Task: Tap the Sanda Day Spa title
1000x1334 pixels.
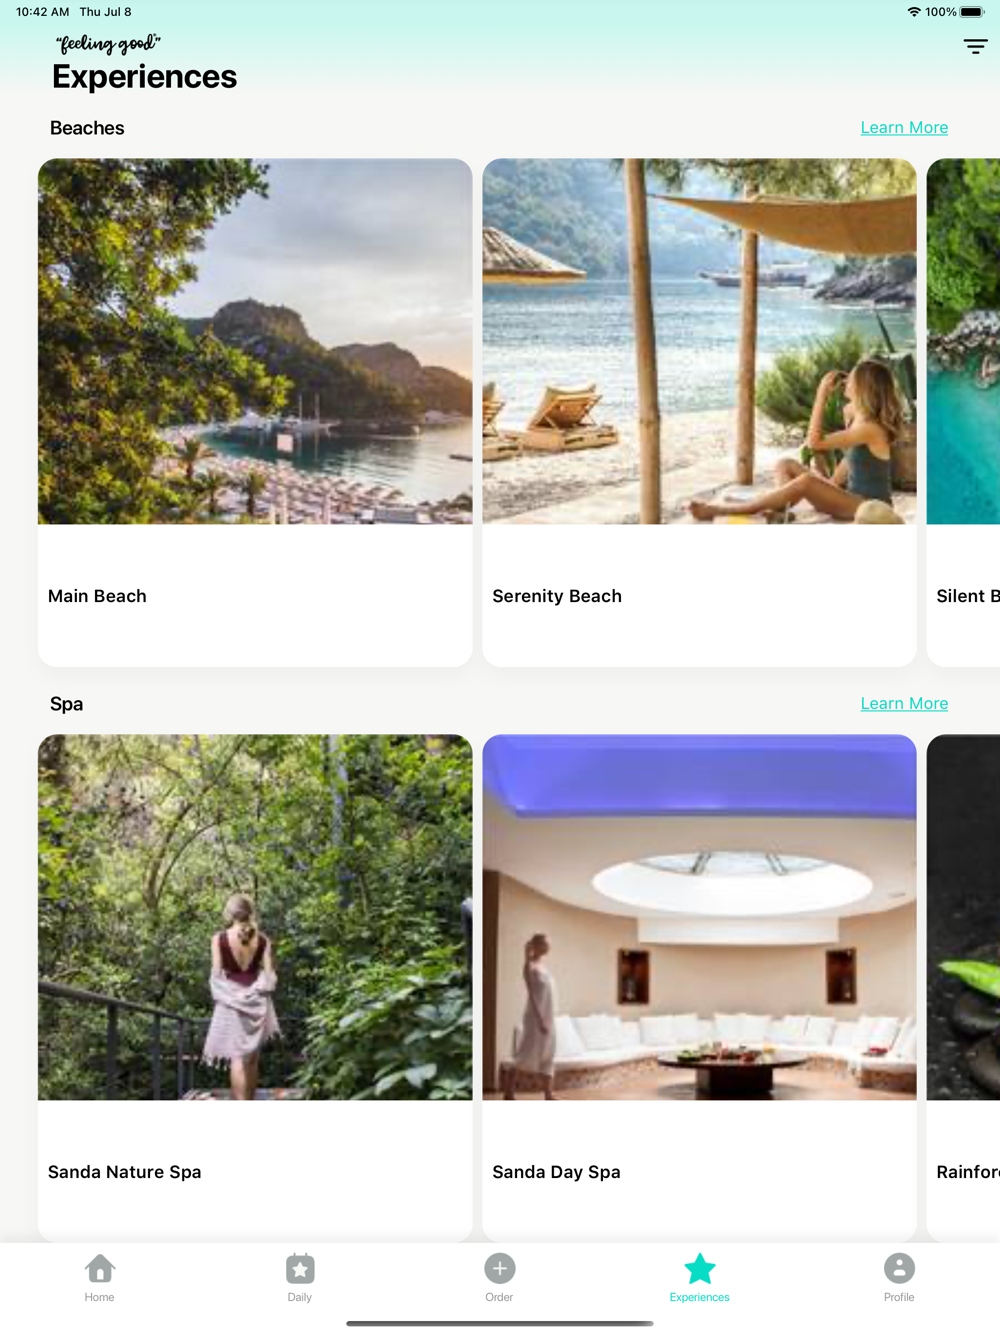Action: [556, 1172]
